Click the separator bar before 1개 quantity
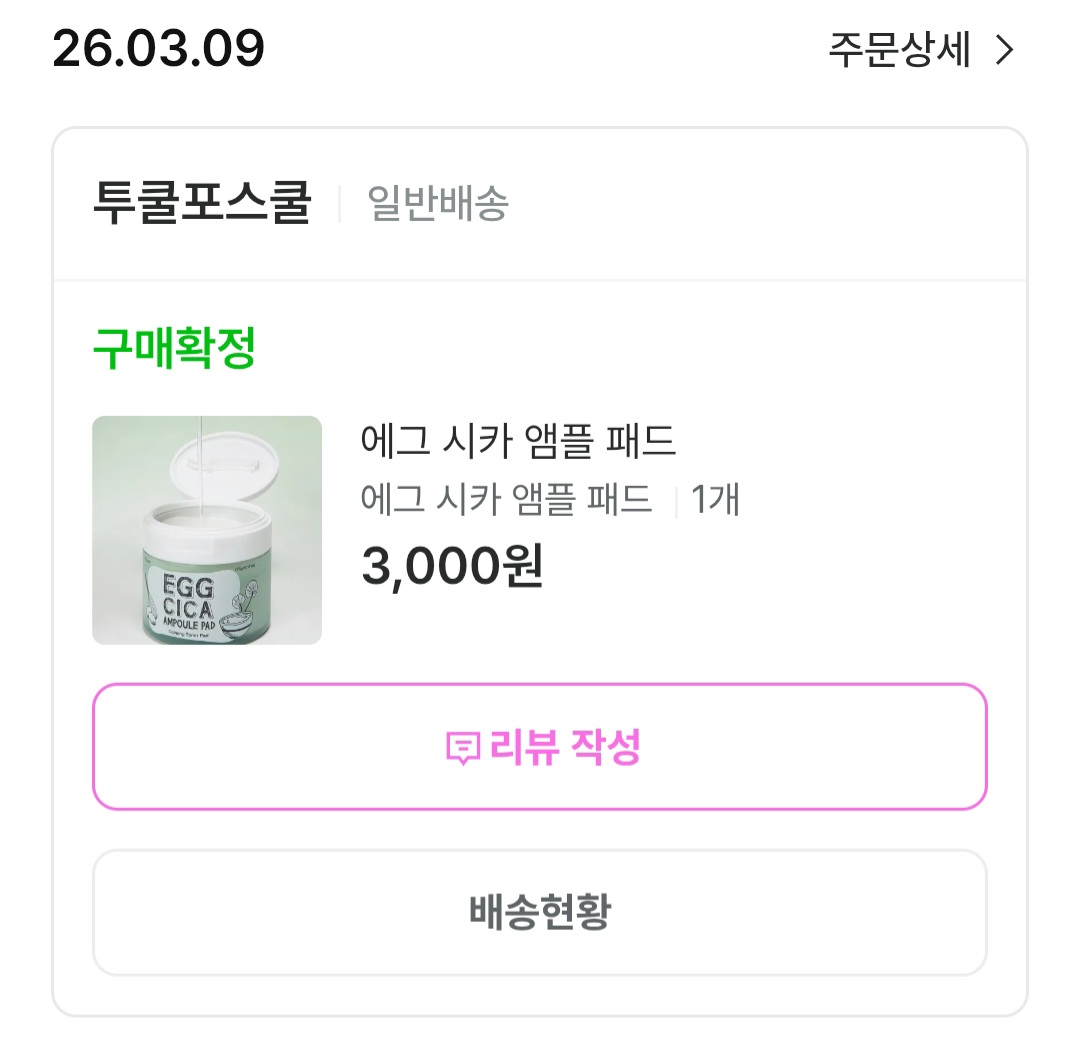Viewport: 1080px width, 1045px height. [x=676, y=500]
